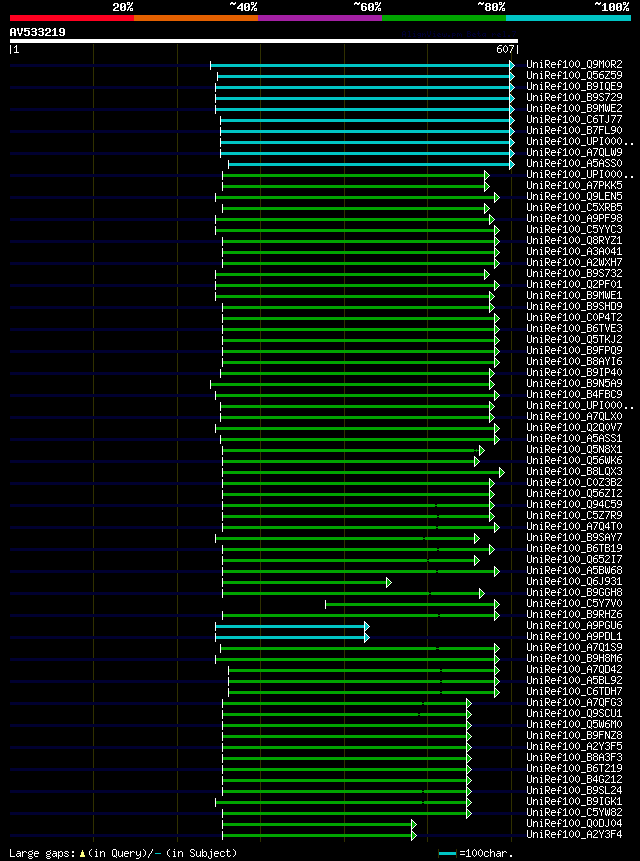Select the AV533219 query sequence name
The image size is (640, 861).
[x=37, y=32]
